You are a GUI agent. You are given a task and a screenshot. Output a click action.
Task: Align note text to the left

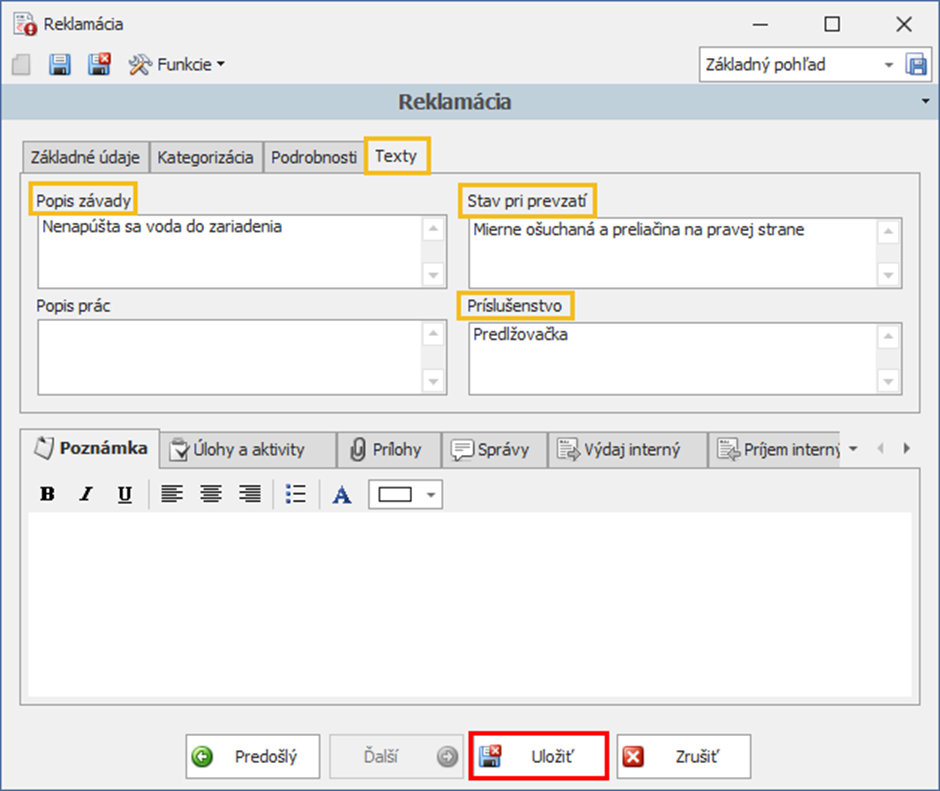pos(172,494)
